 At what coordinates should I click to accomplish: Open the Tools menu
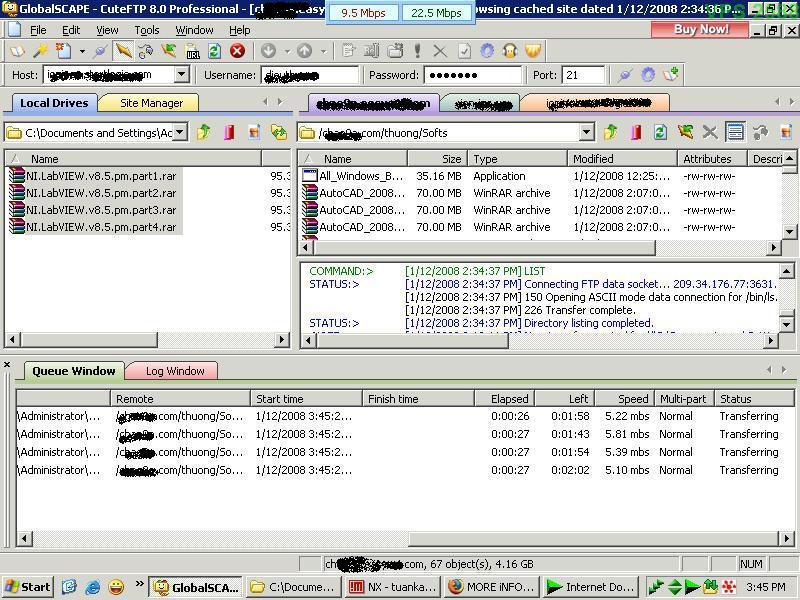pyautogui.click(x=147, y=30)
